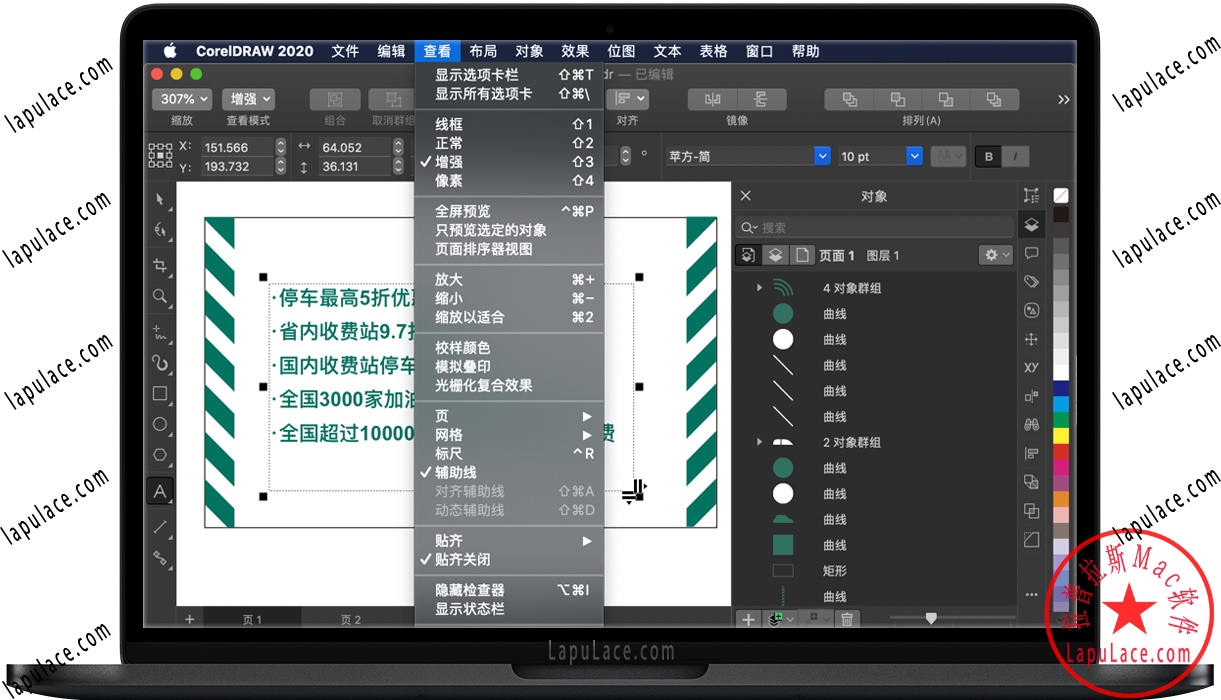Select the Text tool in the toolbox

(x=160, y=491)
